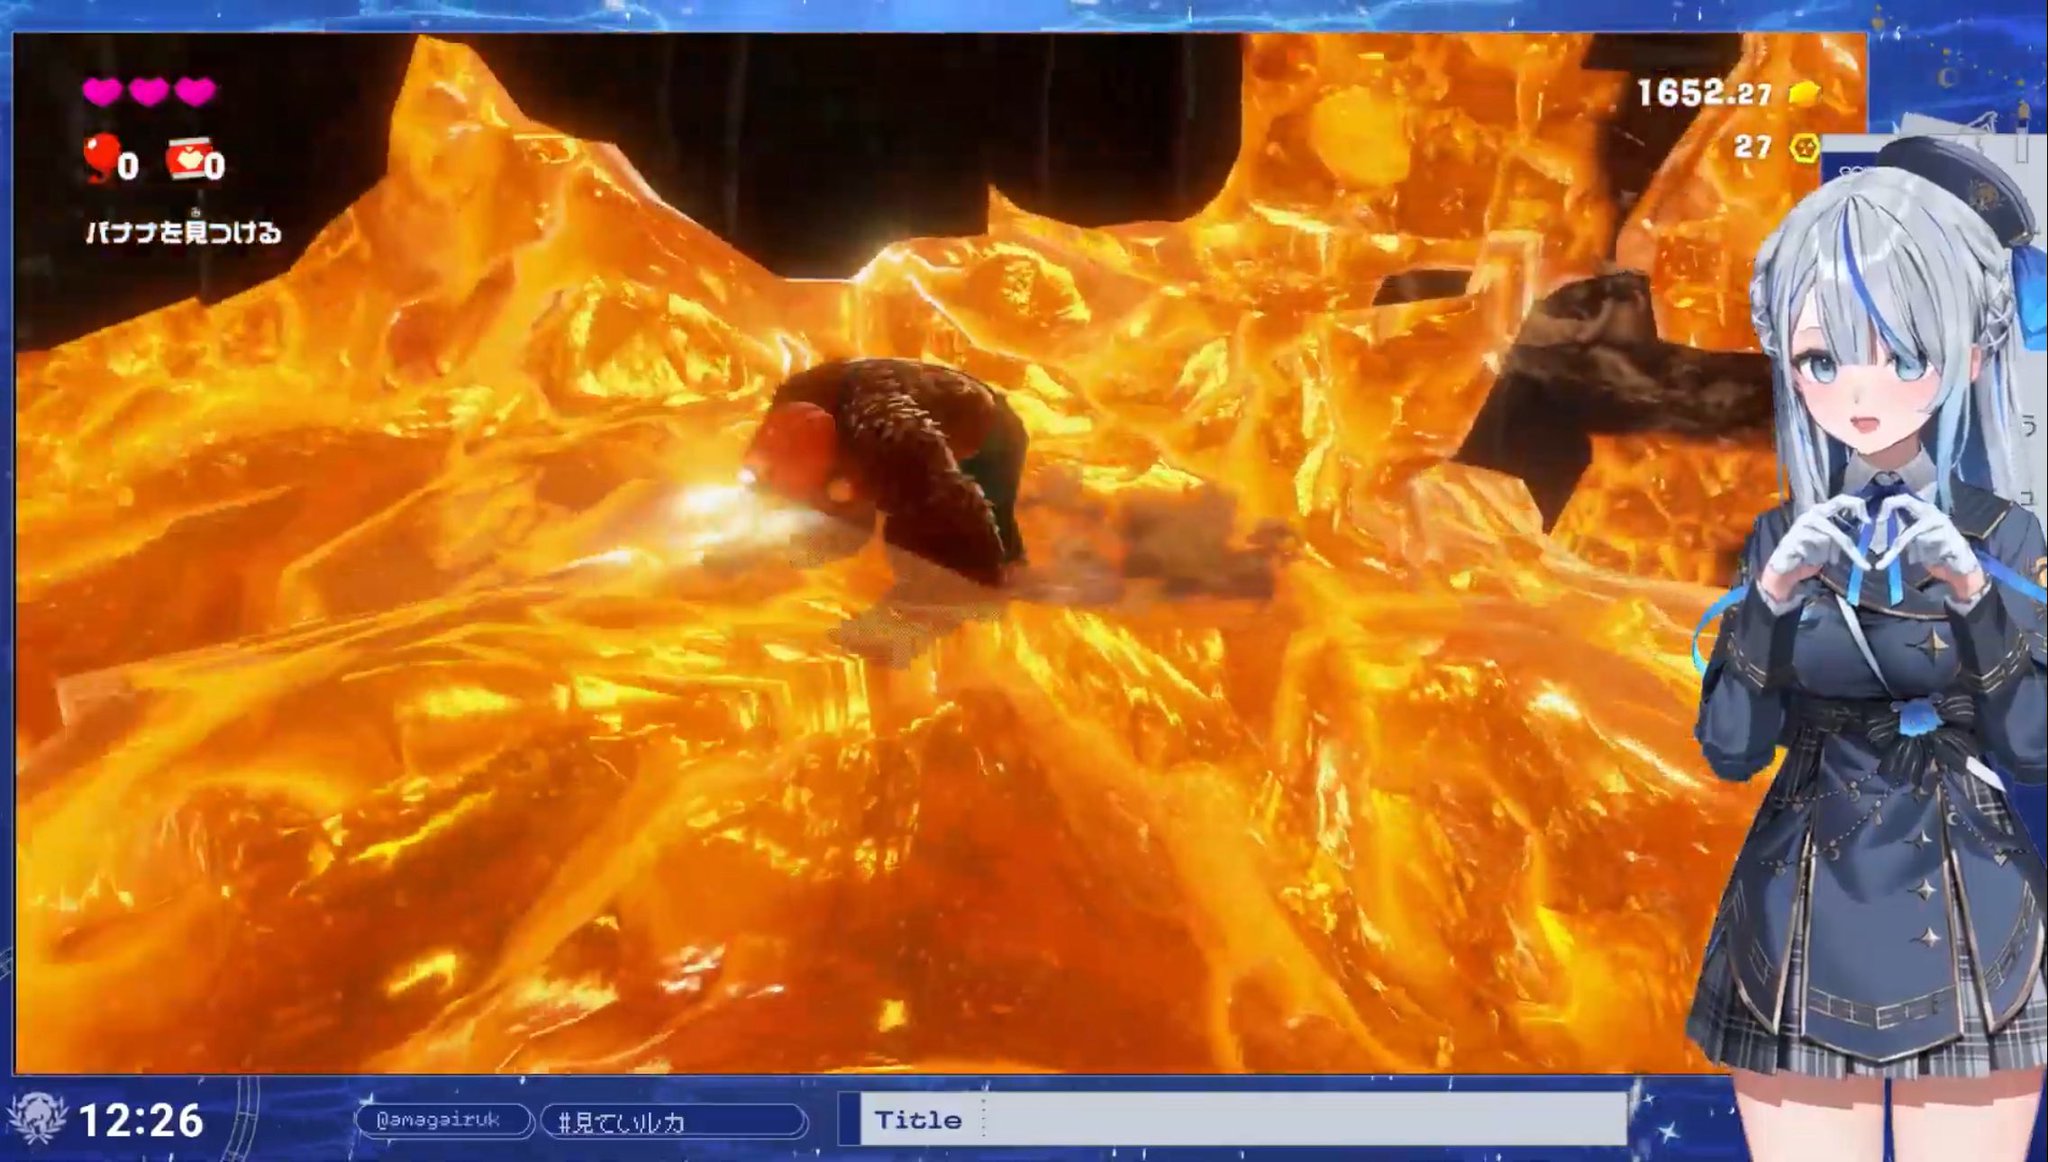Click the laurel emblem logo beside the clock
This screenshot has width=2048, height=1162.
(x=36, y=1119)
